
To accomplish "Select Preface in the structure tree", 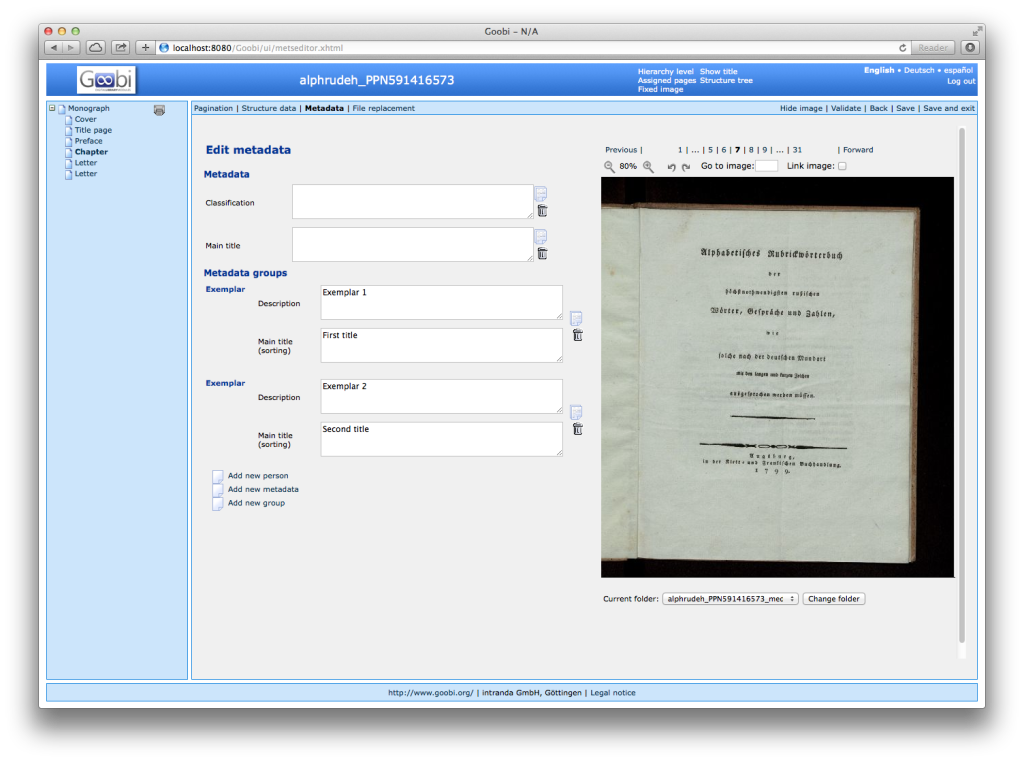I will pyautogui.click(x=88, y=141).
